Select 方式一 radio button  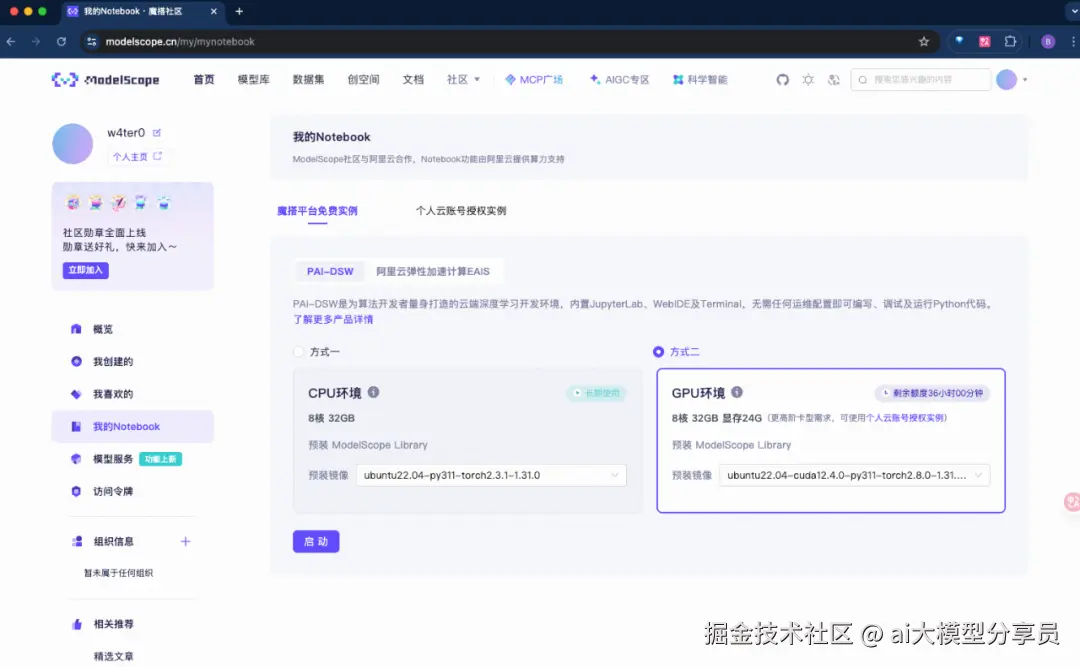298,352
